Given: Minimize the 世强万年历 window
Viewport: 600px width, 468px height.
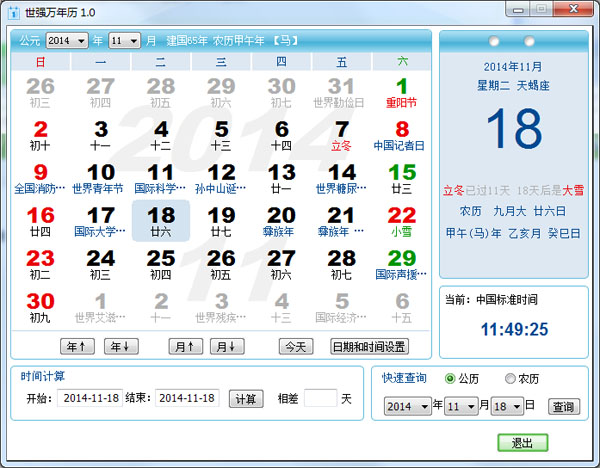Looking at the screenshot, I should 518,9.
